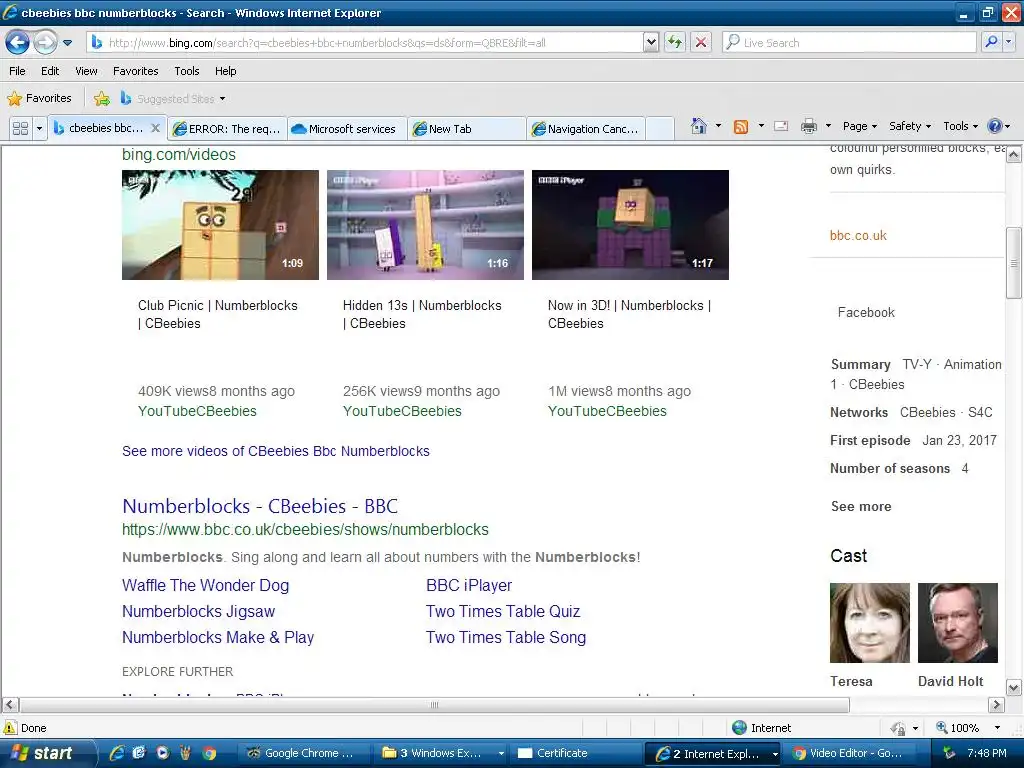Open the Now in 3D! video thumbnail

[630, 225]
